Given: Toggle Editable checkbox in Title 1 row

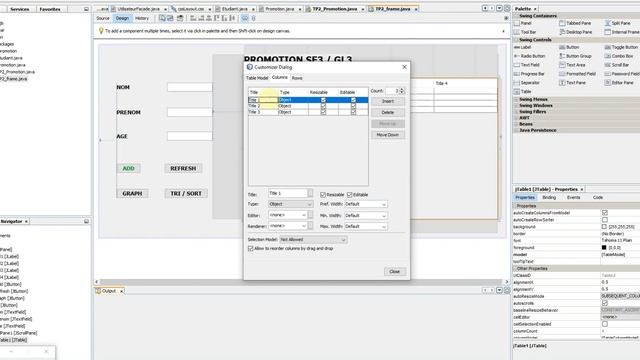Looking at the screenshot, I should coord(353,100).
